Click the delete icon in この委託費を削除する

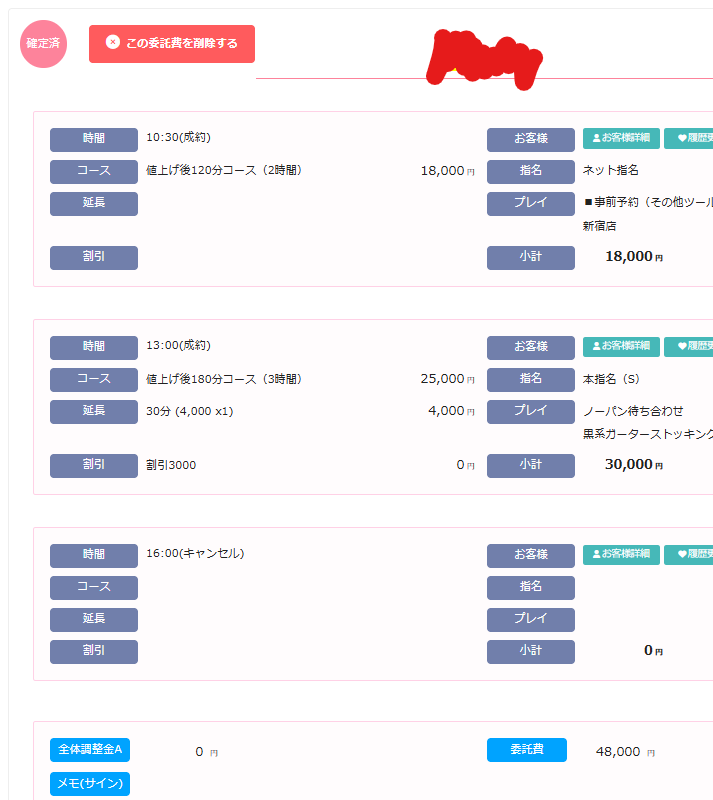(113, 43)
